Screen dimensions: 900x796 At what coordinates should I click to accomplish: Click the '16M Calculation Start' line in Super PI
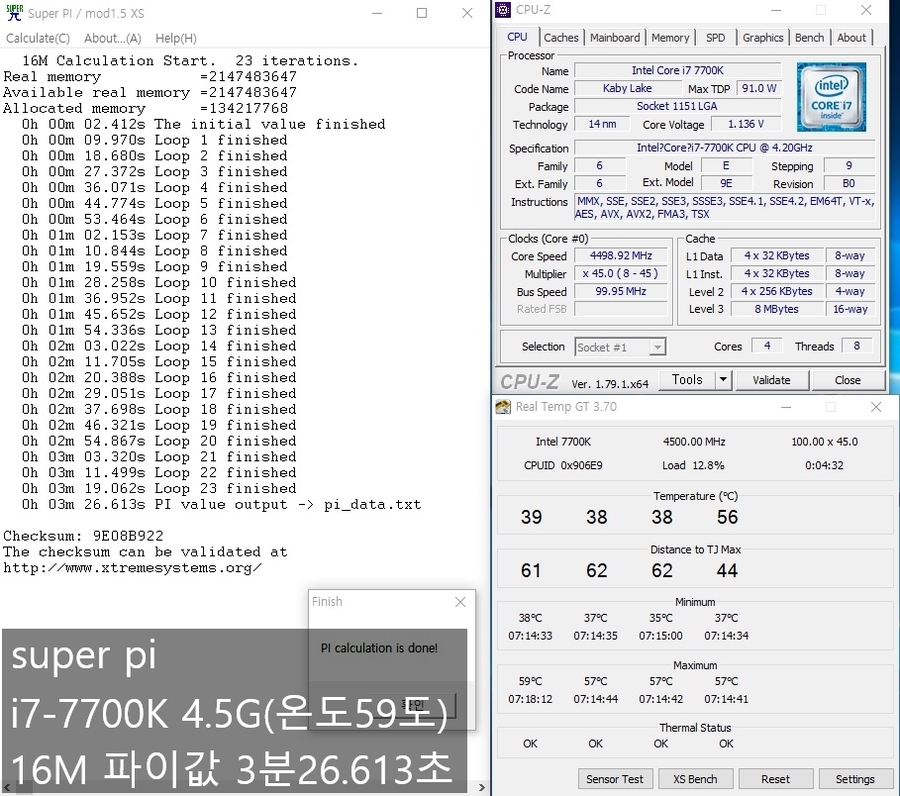point(190,61)
